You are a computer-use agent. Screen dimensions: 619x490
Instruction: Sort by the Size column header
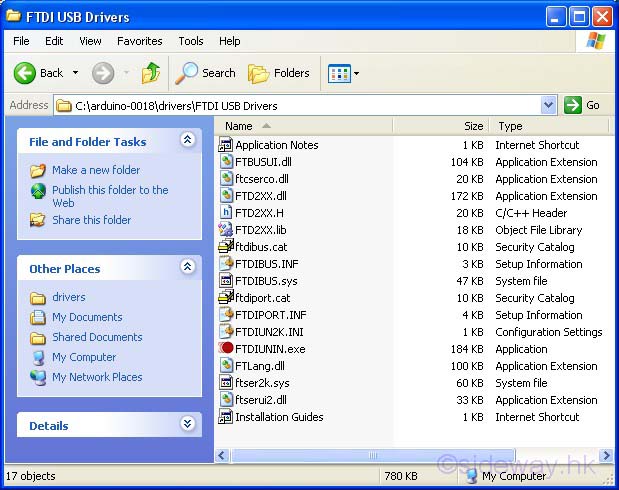[441, 126]
